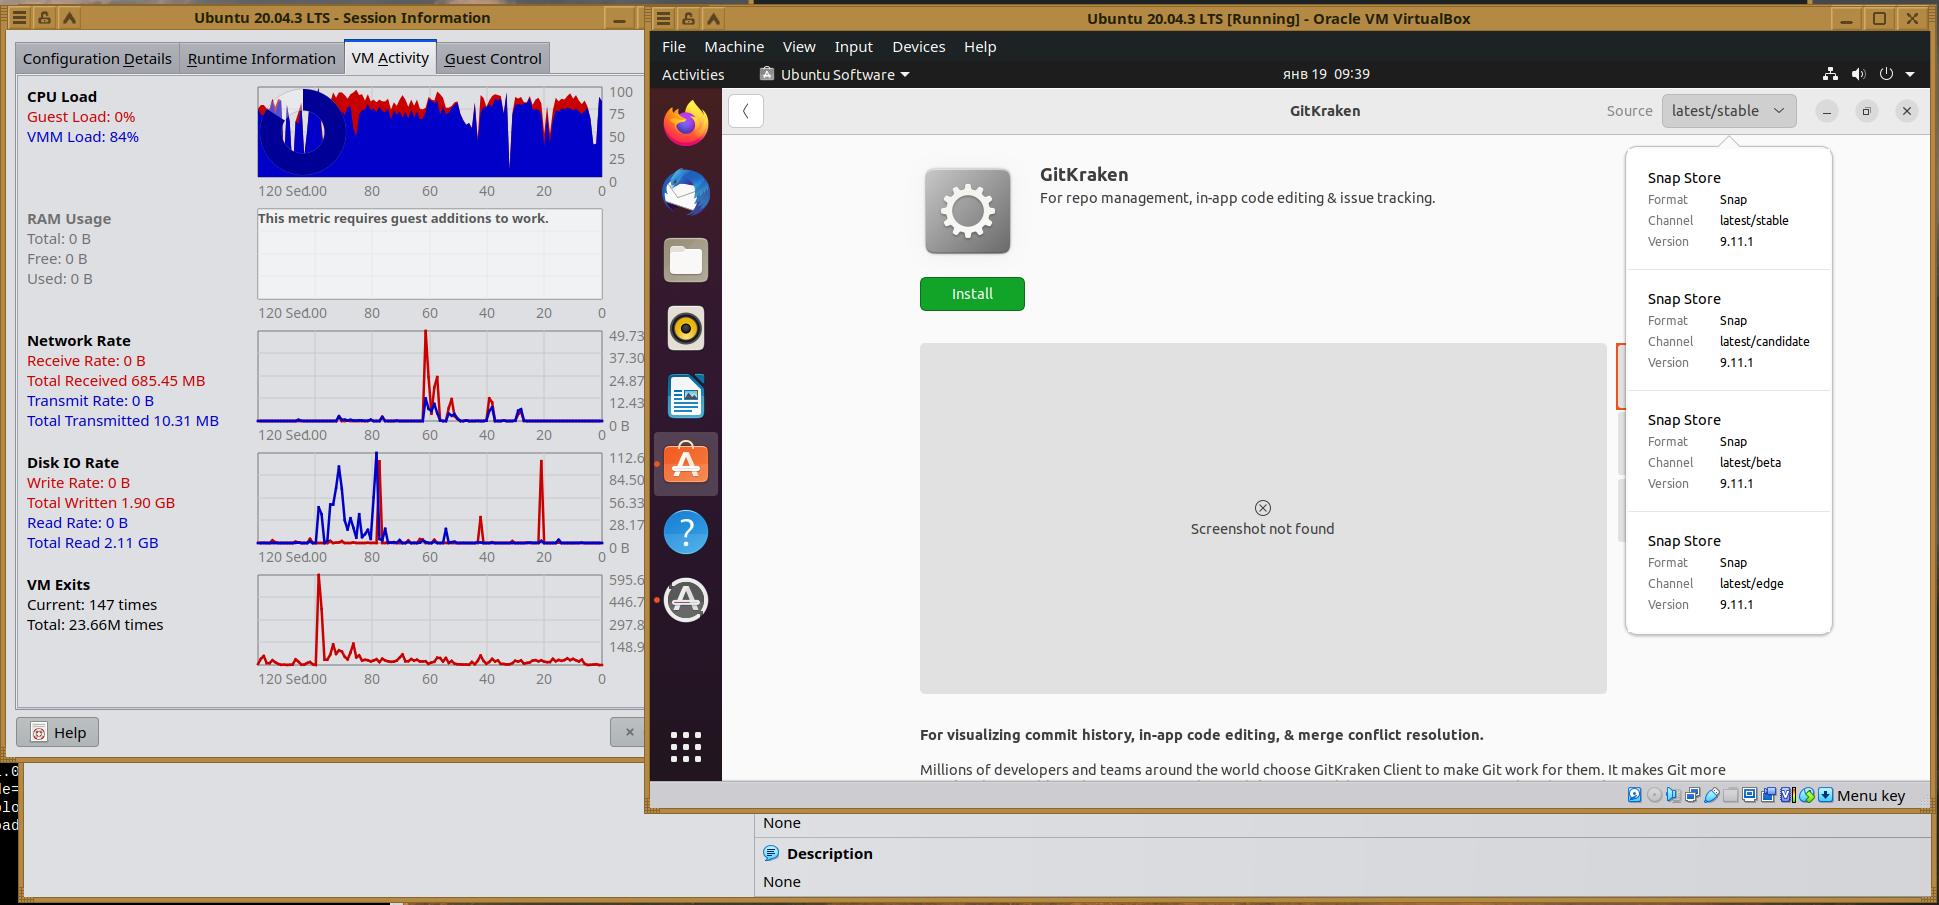Click the audio indicator in VirtualBox status bar

(1673, 795)
